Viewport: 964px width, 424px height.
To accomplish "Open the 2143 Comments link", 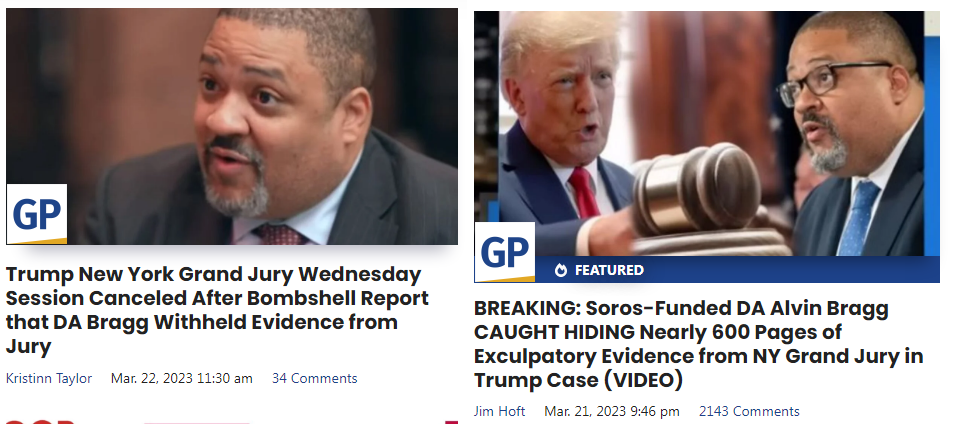I will tap(749, 411).
